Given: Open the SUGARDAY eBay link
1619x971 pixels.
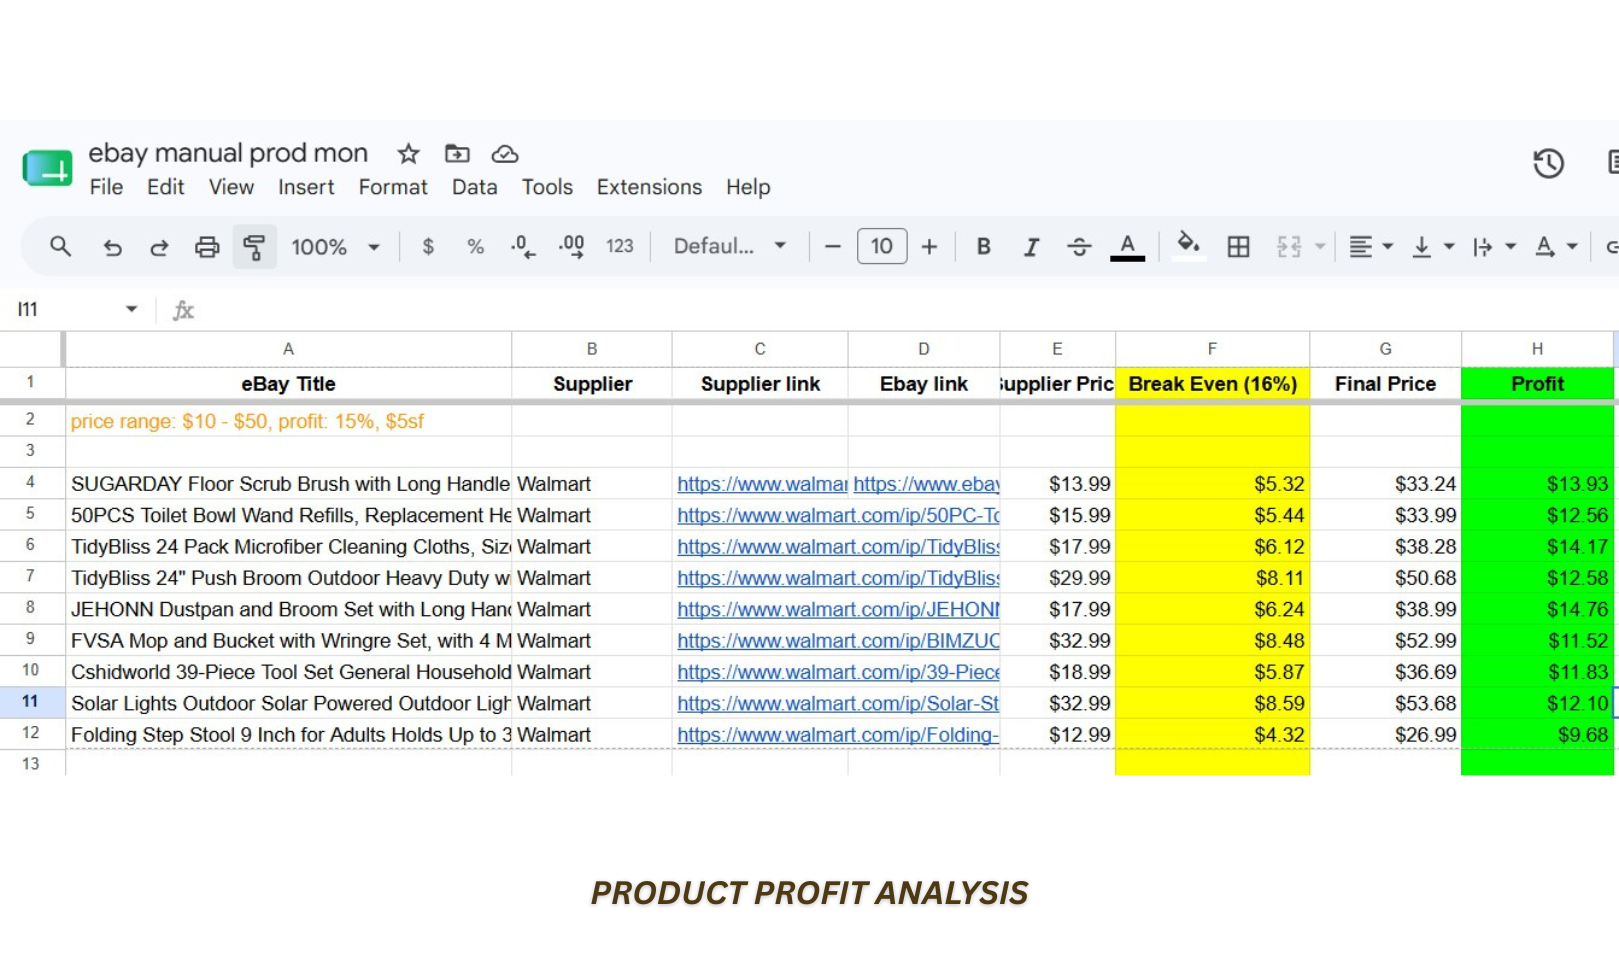Looking at the screenshot, I should [926, 484].
